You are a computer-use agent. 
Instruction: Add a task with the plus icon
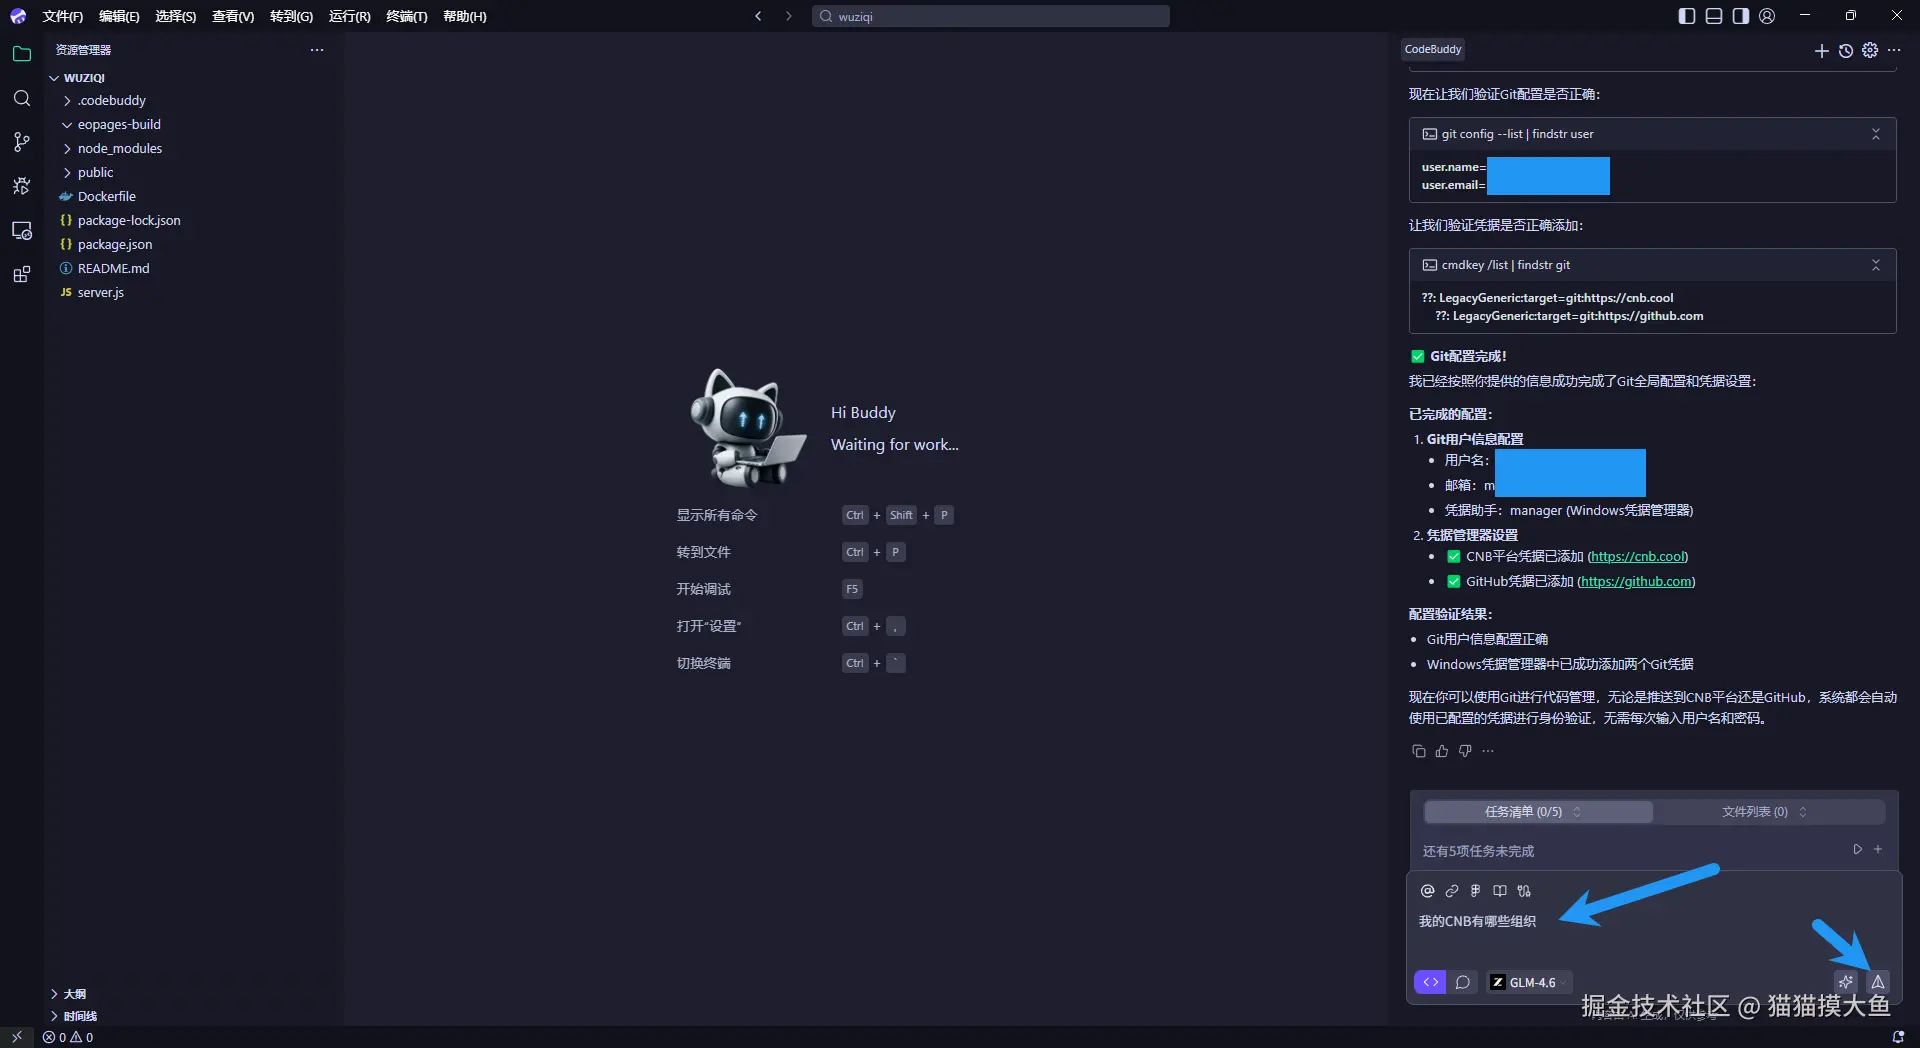point(1878,849)
